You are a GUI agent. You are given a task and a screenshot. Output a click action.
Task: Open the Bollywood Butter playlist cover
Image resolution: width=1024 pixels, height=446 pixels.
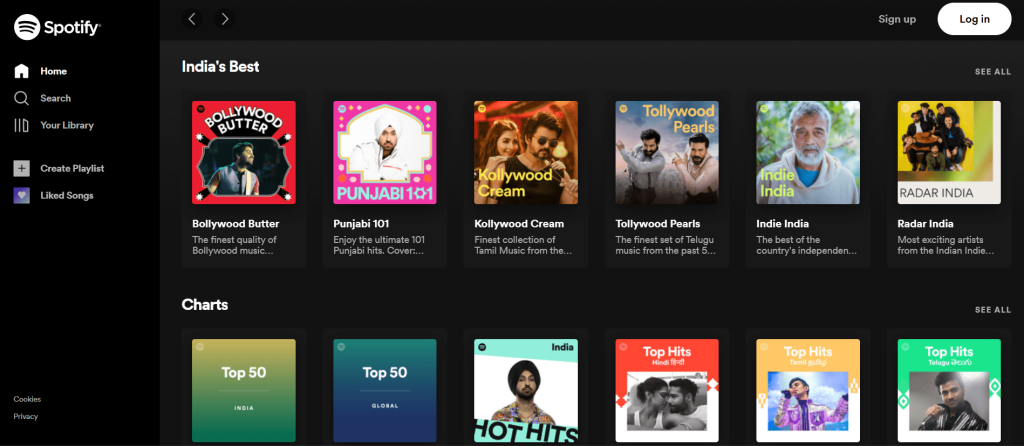point(244,152)
